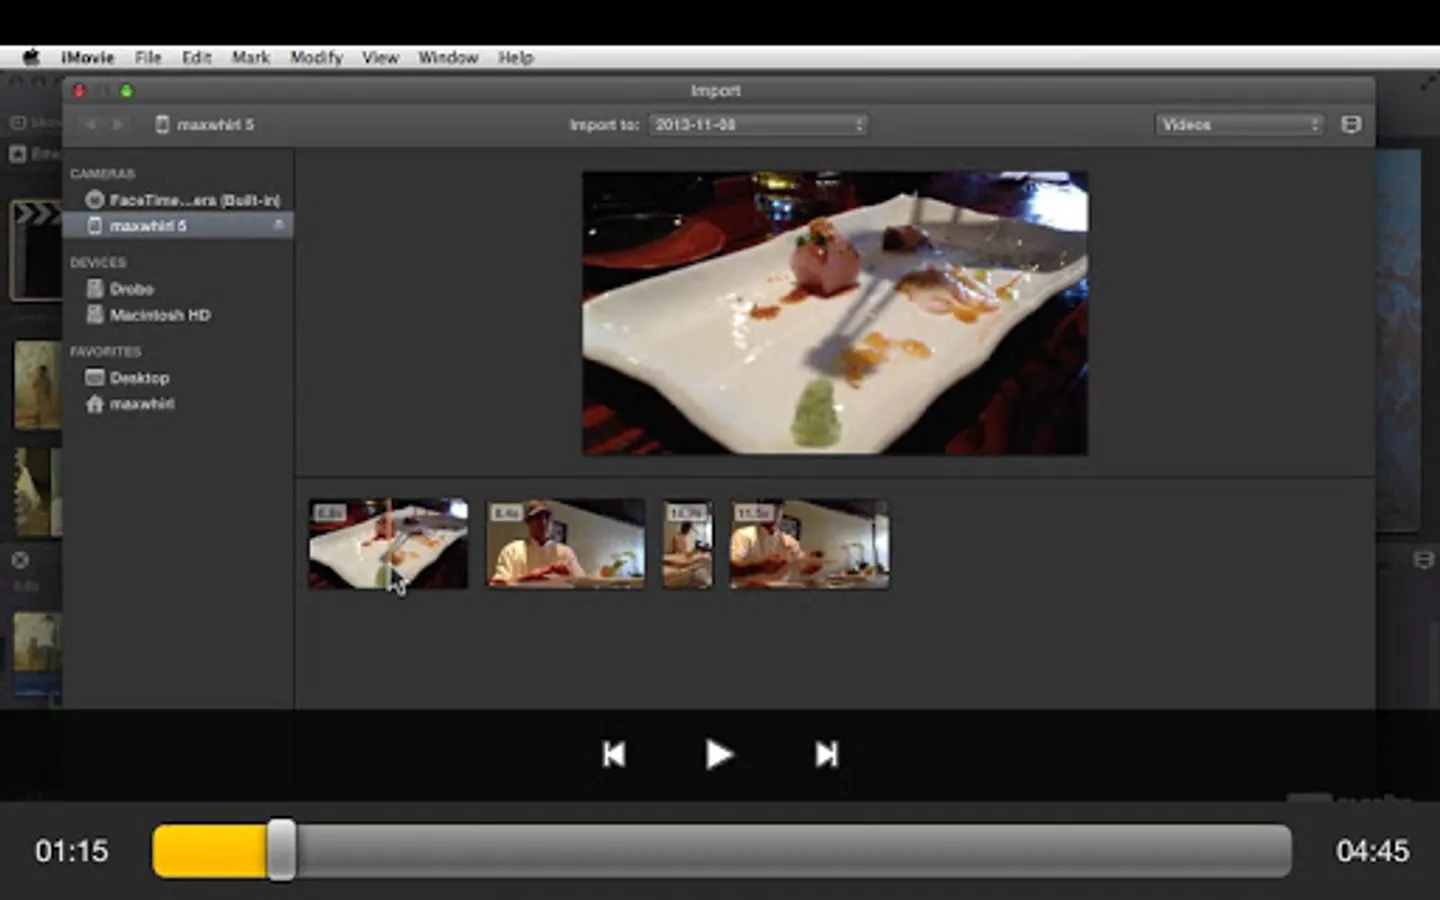This screenshot has width=1440, height=900.
Task: Go forward with the Import toolbar forward arrow
Action: (x=118, y=125)
